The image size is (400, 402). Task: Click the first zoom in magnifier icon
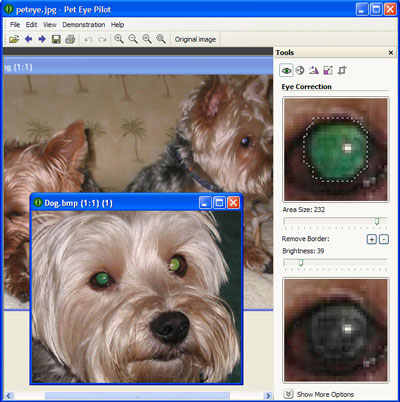click(x=119, y=39)
